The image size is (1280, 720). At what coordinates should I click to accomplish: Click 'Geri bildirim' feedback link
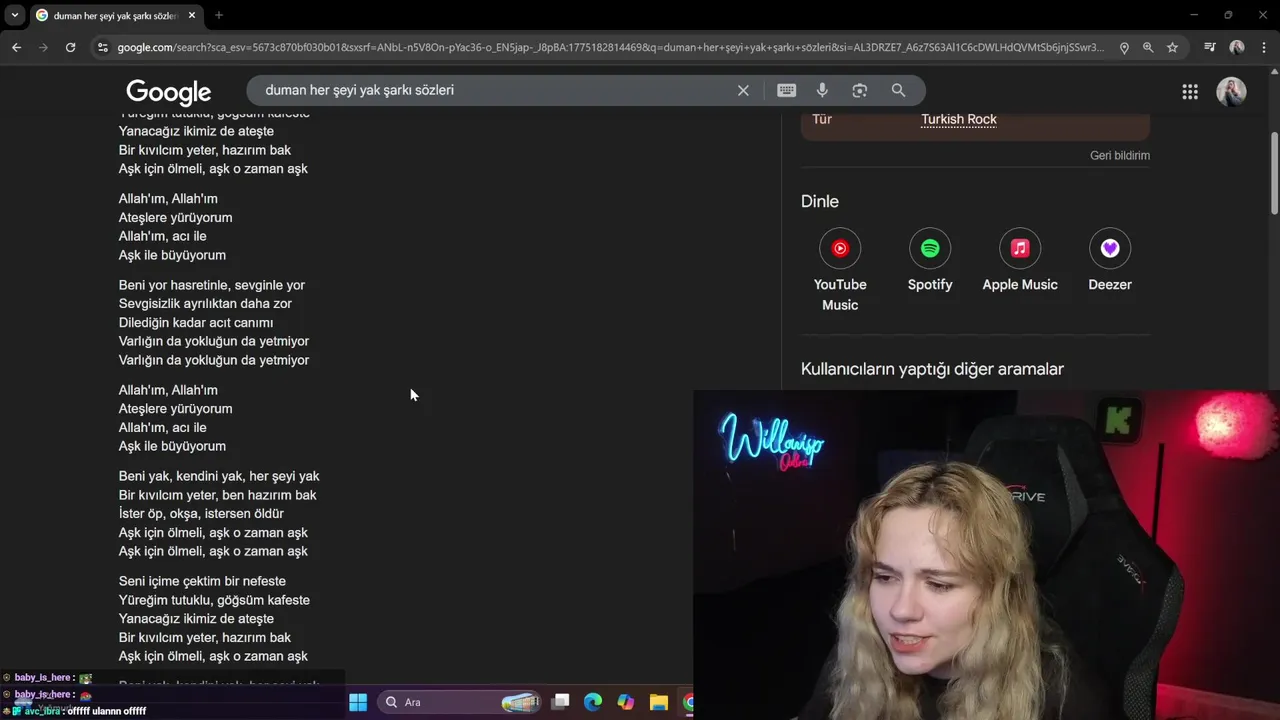[x=1120, y=155]
